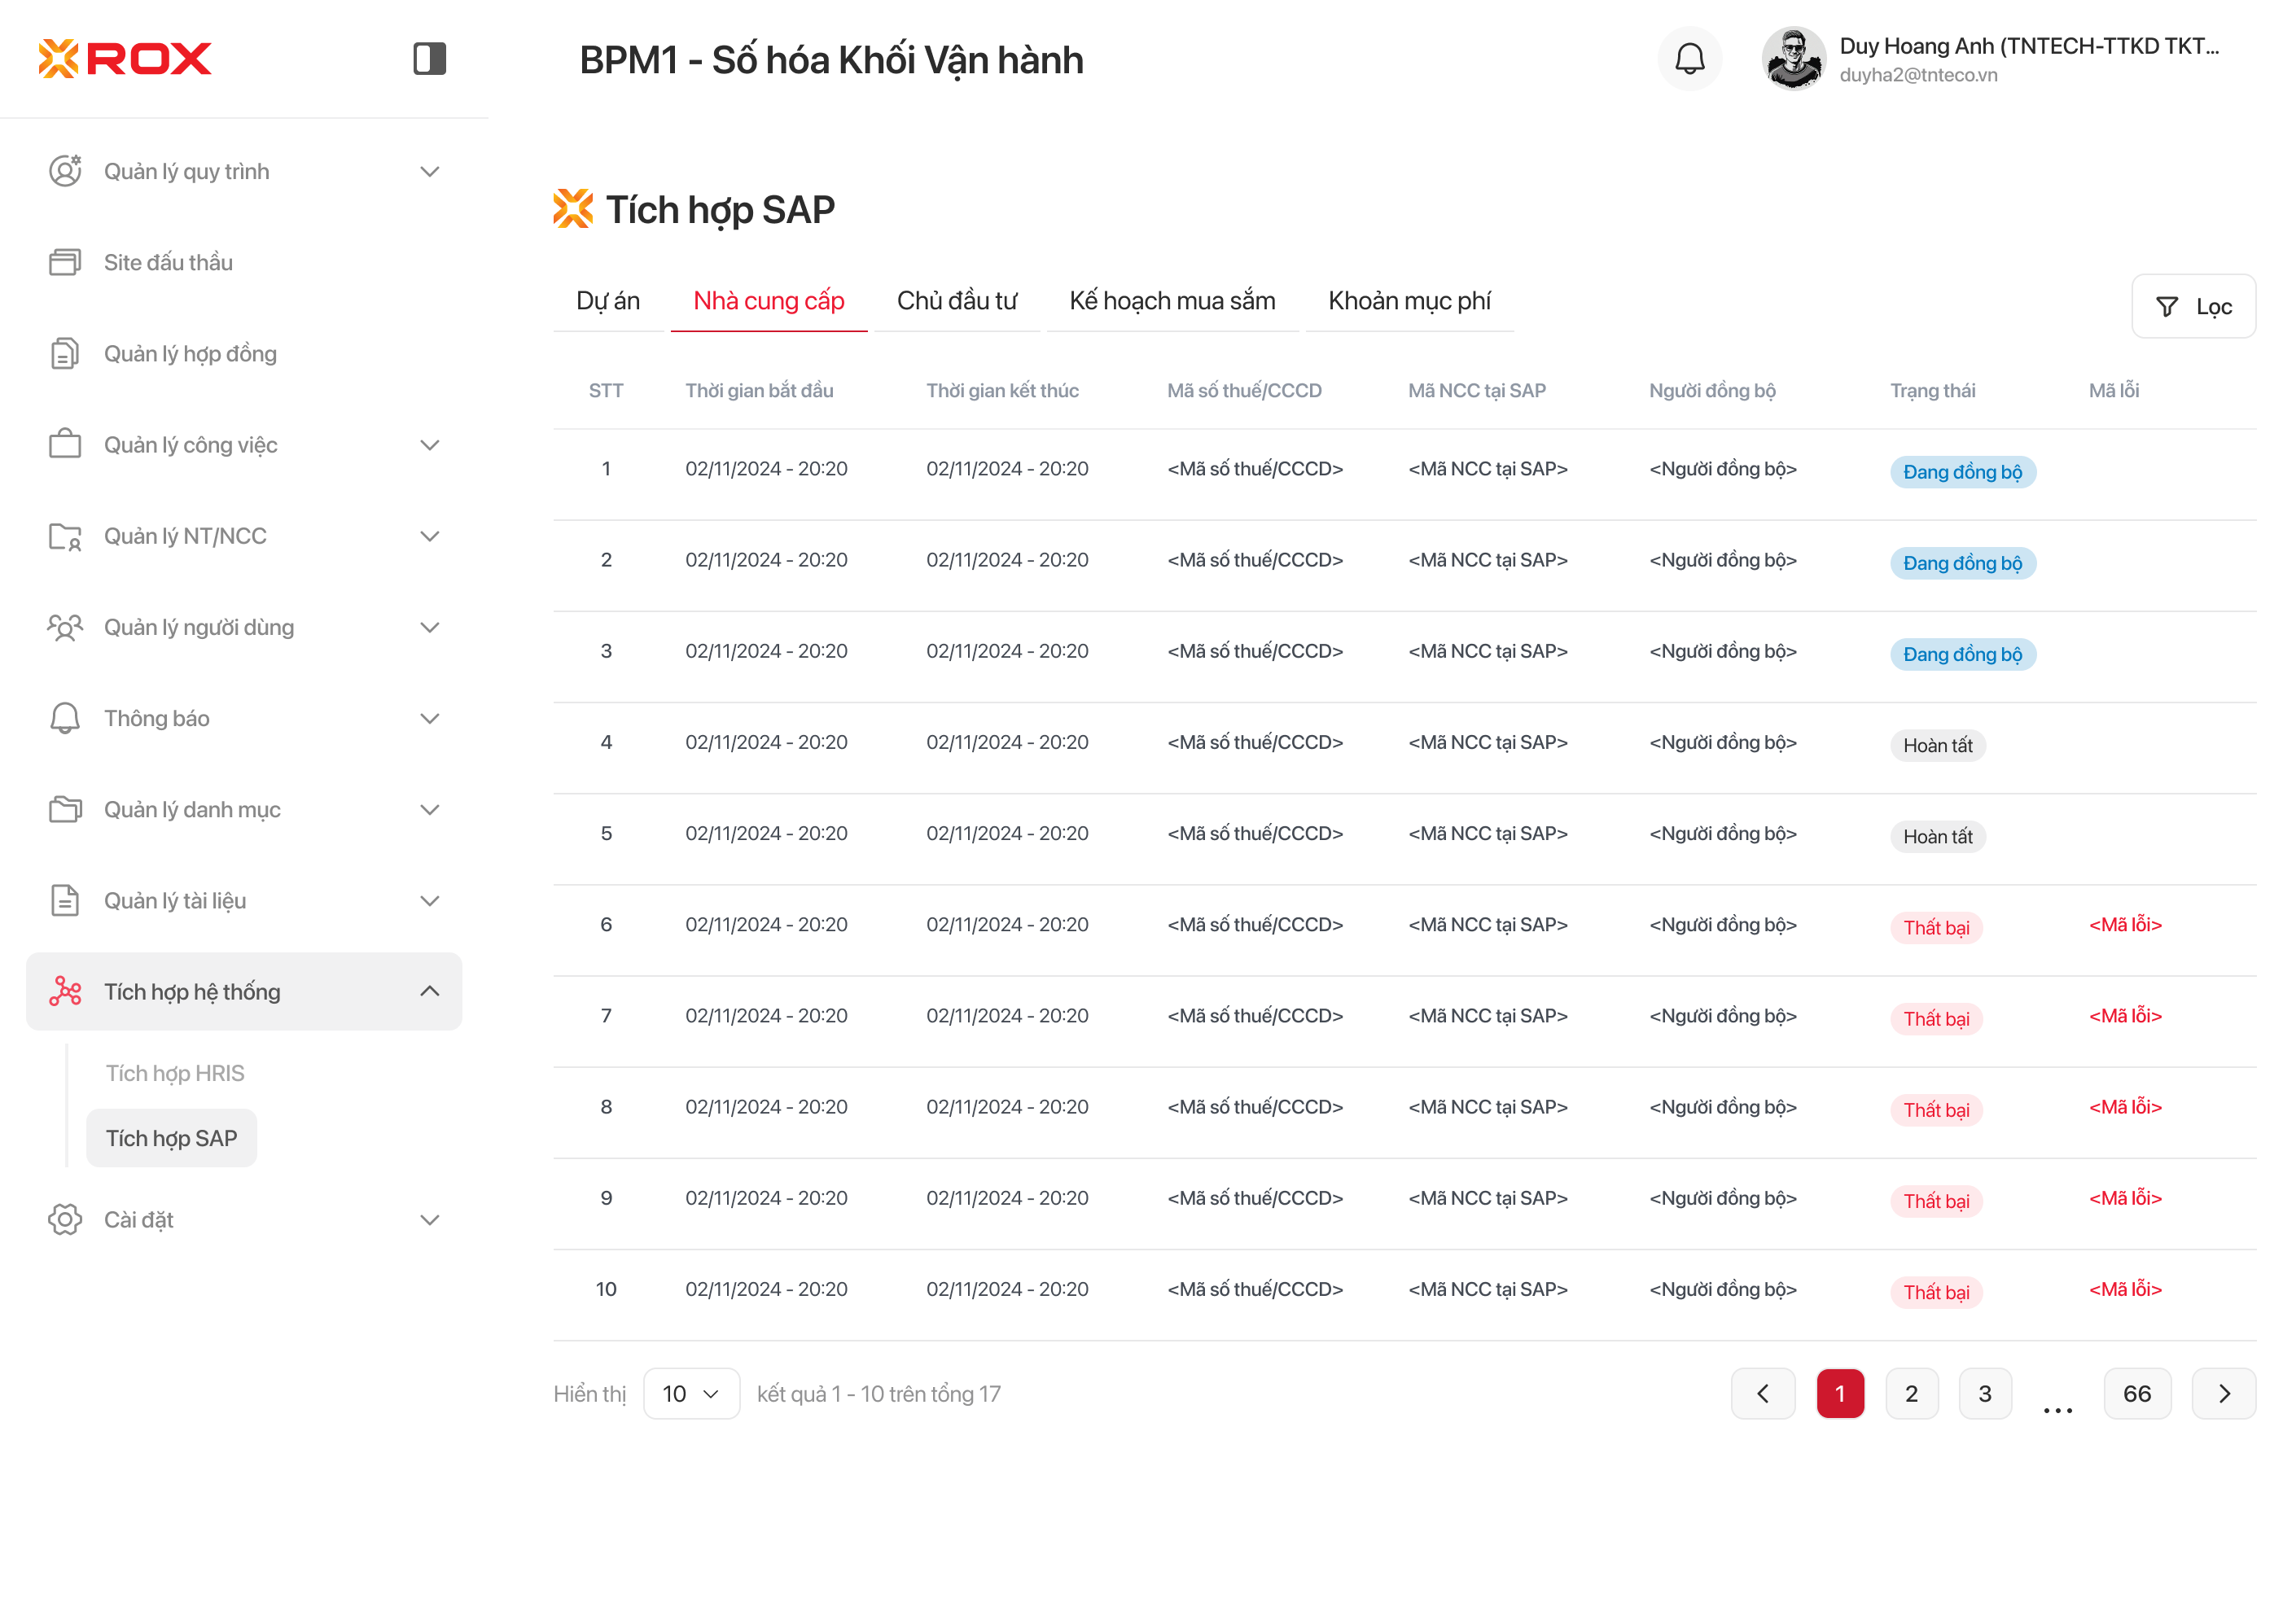
Task: Toggle the sidebar collapse icon
Action: click(429, 58)
